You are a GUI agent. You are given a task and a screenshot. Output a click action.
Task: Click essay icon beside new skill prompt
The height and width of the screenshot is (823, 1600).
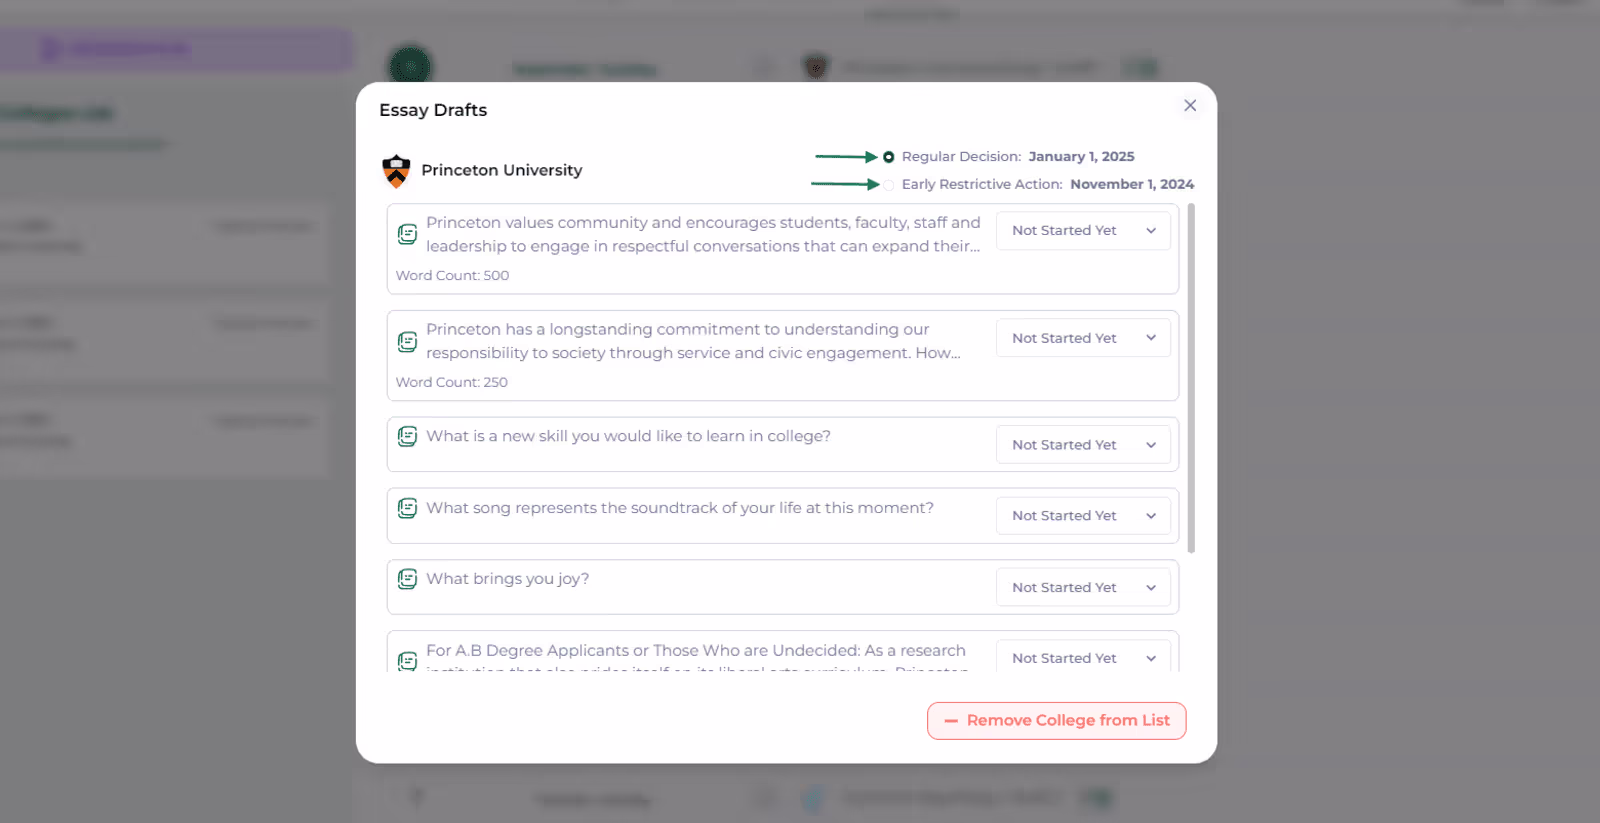[407, 436]
